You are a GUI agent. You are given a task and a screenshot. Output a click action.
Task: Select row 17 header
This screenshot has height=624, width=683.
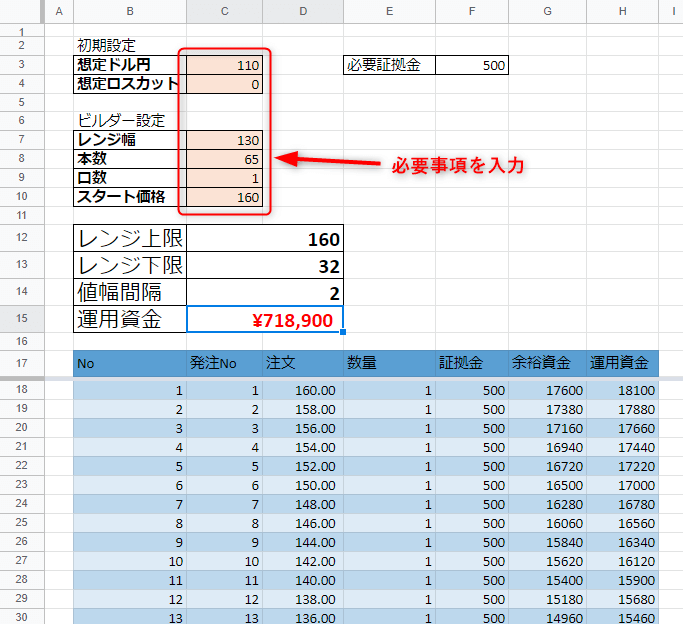point(22,363)
